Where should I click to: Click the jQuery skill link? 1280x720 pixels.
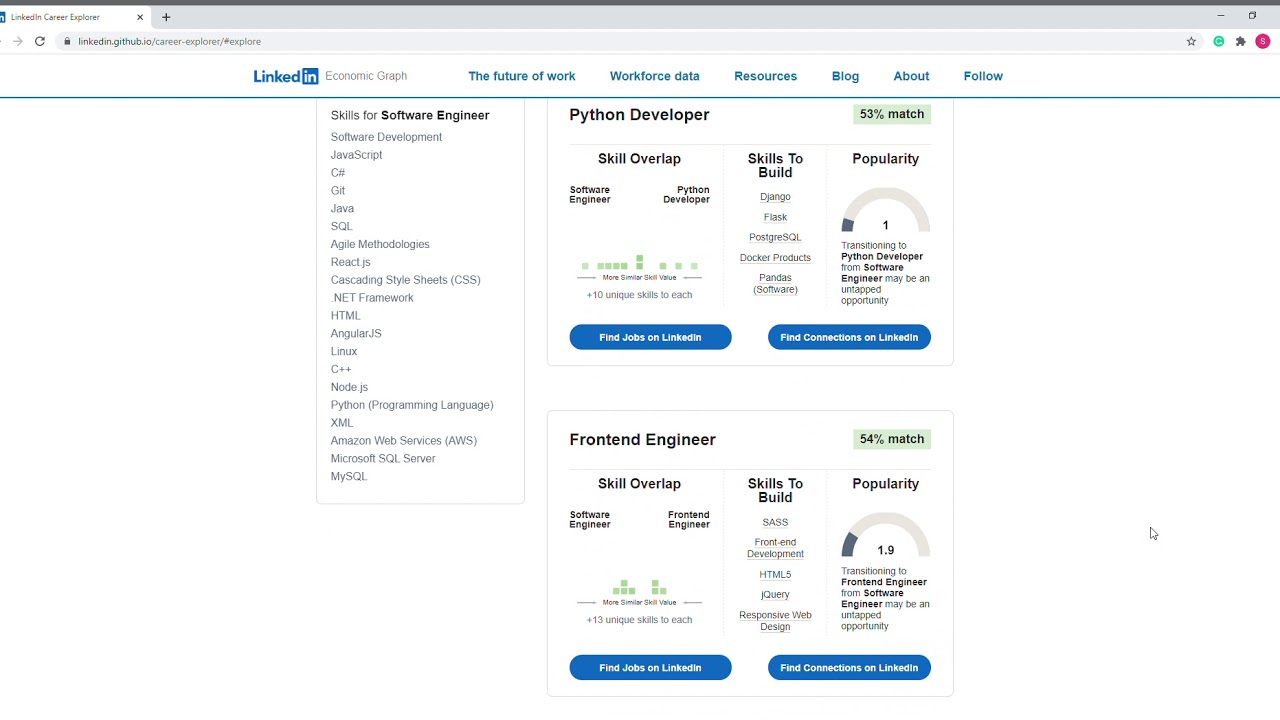tap(775, 595)
